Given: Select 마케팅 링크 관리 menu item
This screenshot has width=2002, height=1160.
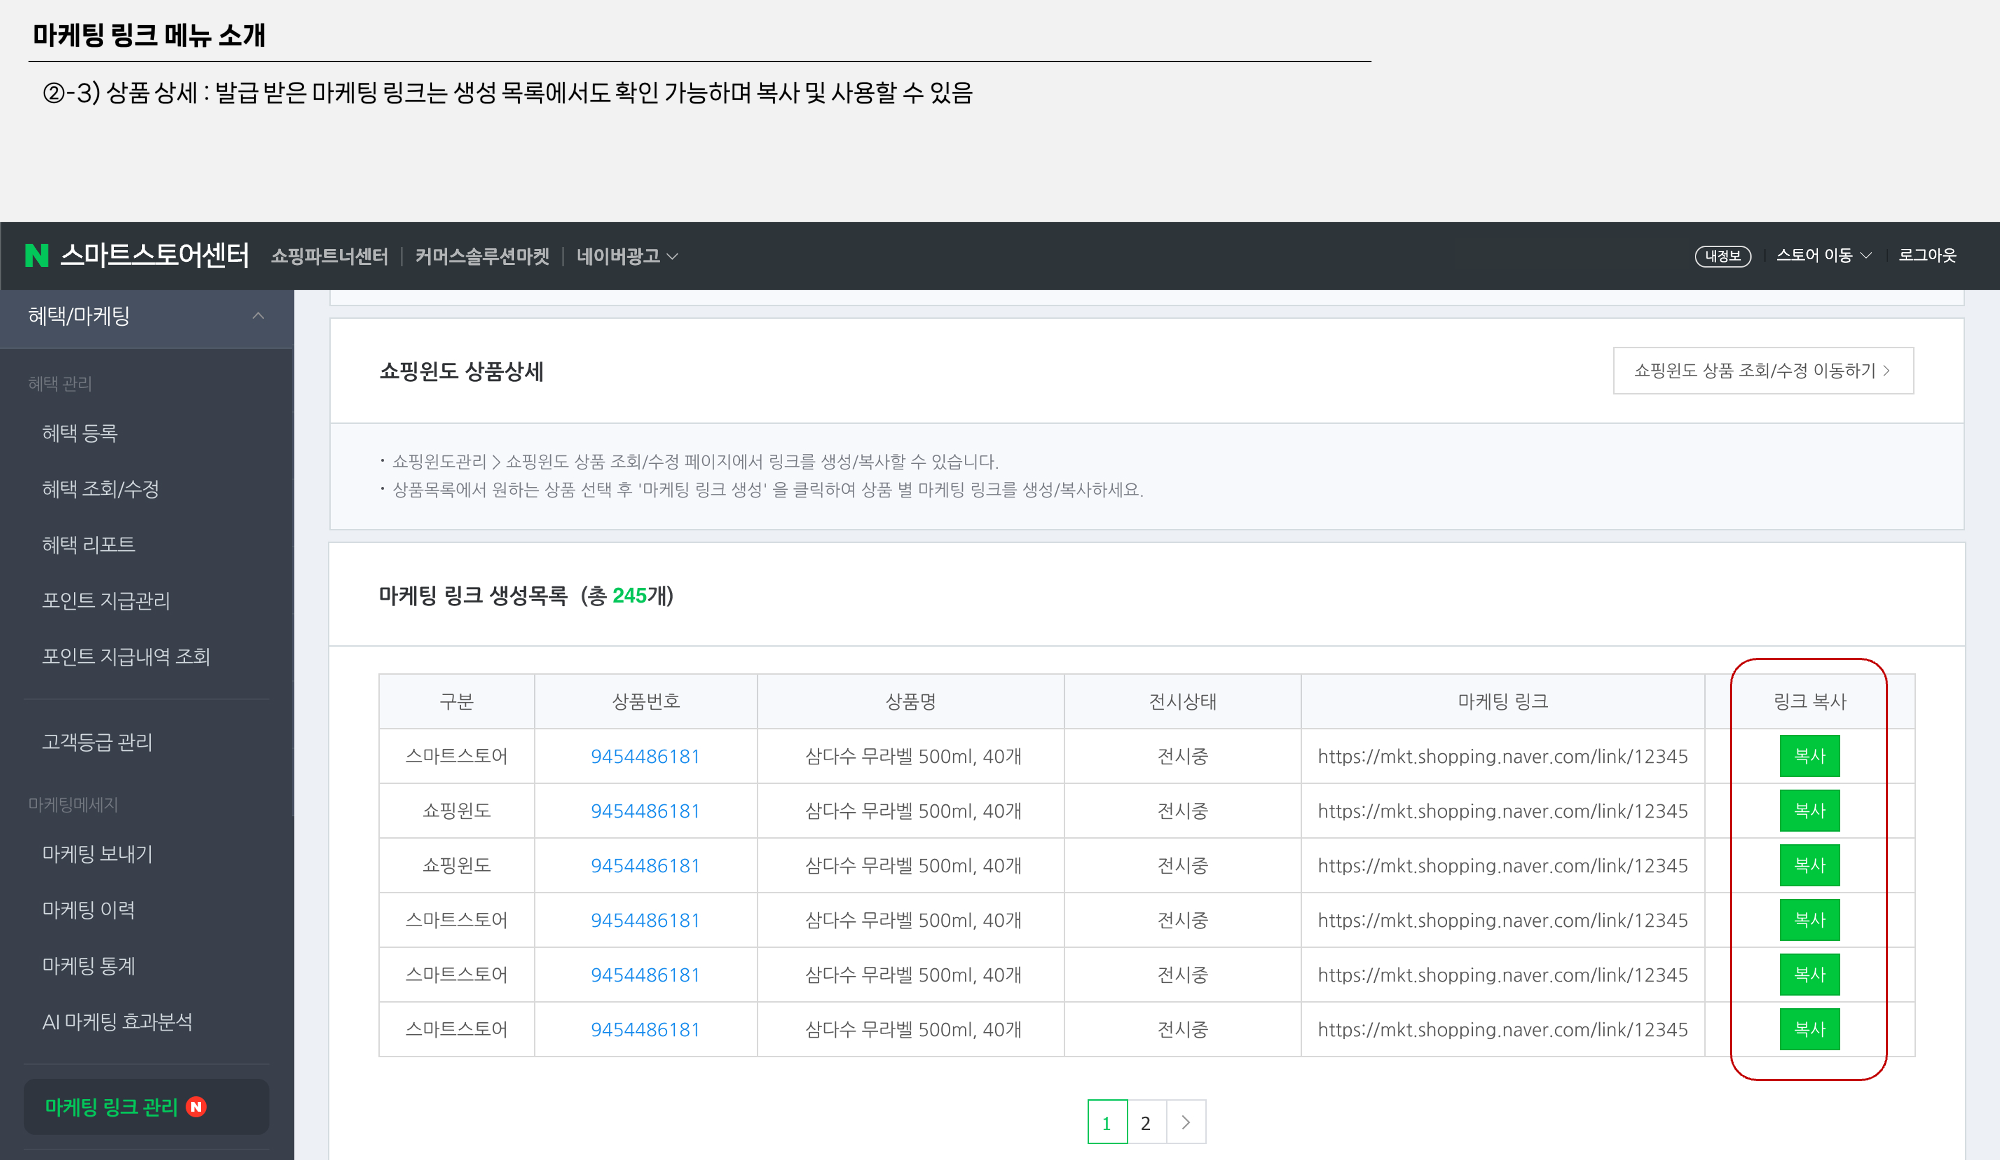Looking at the screenshot, I should (146, 1107).
